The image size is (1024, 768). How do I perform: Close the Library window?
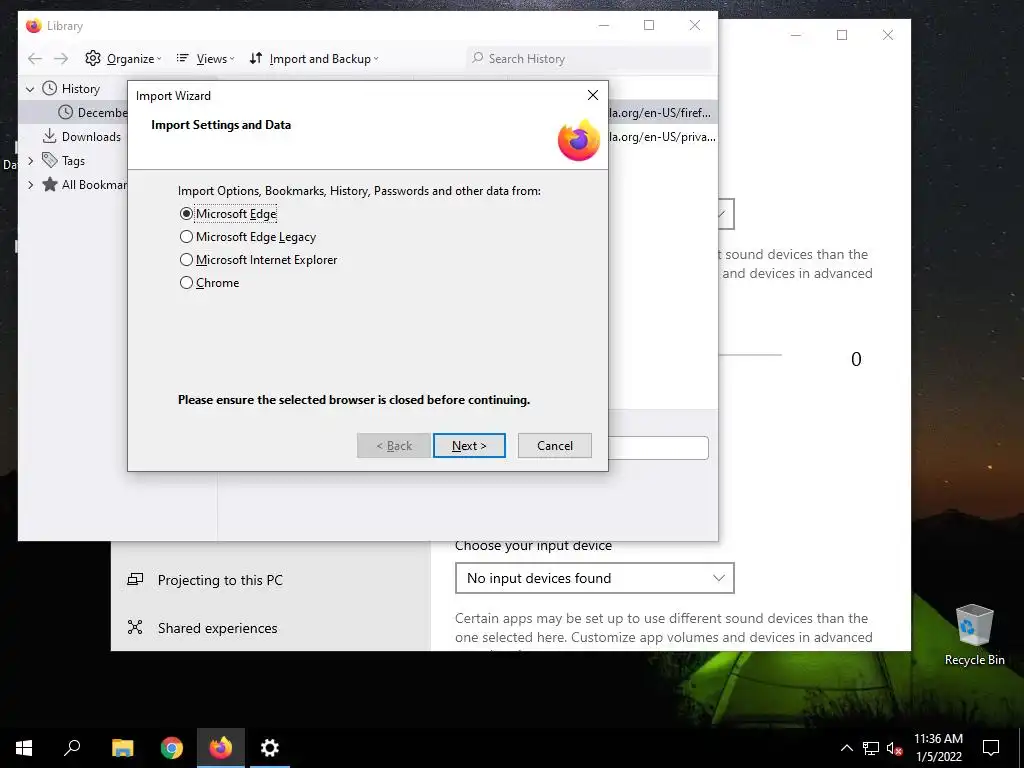click(x=695, y=25)
